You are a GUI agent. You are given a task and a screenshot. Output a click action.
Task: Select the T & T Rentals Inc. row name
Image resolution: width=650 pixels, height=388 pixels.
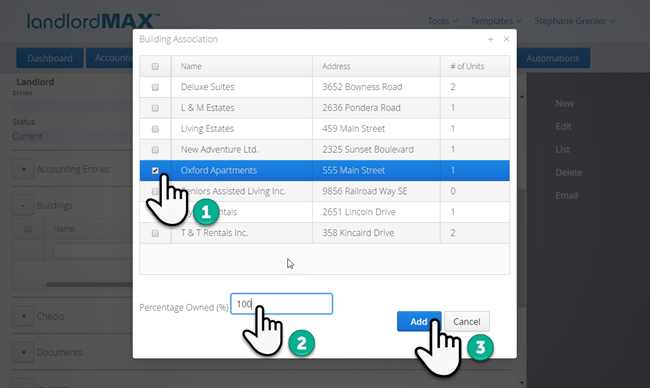click(x=214, y=233)
